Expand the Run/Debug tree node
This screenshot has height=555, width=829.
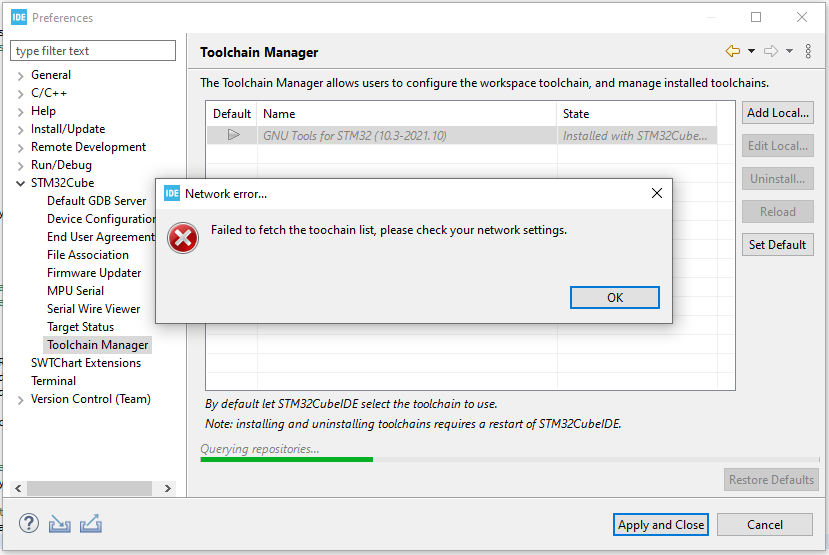click(20, 166)
